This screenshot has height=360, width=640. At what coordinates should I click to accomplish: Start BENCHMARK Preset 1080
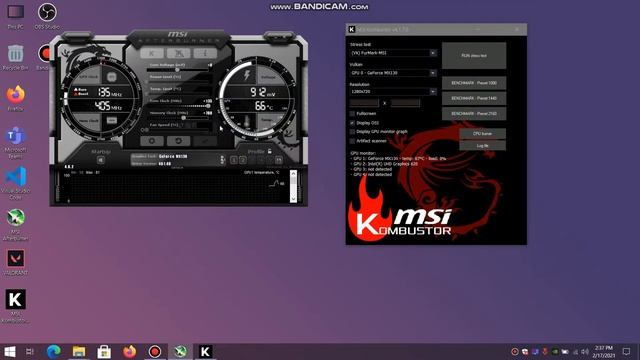coord(474,83)
